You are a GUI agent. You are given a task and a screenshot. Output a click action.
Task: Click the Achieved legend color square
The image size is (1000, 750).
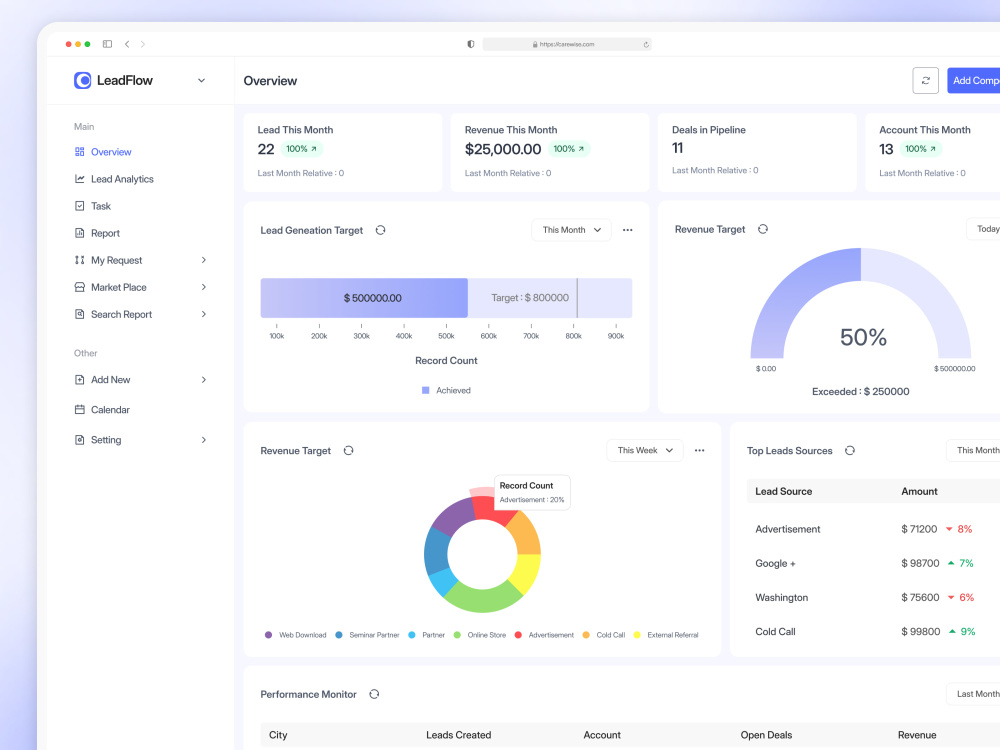tap(425, 390)
